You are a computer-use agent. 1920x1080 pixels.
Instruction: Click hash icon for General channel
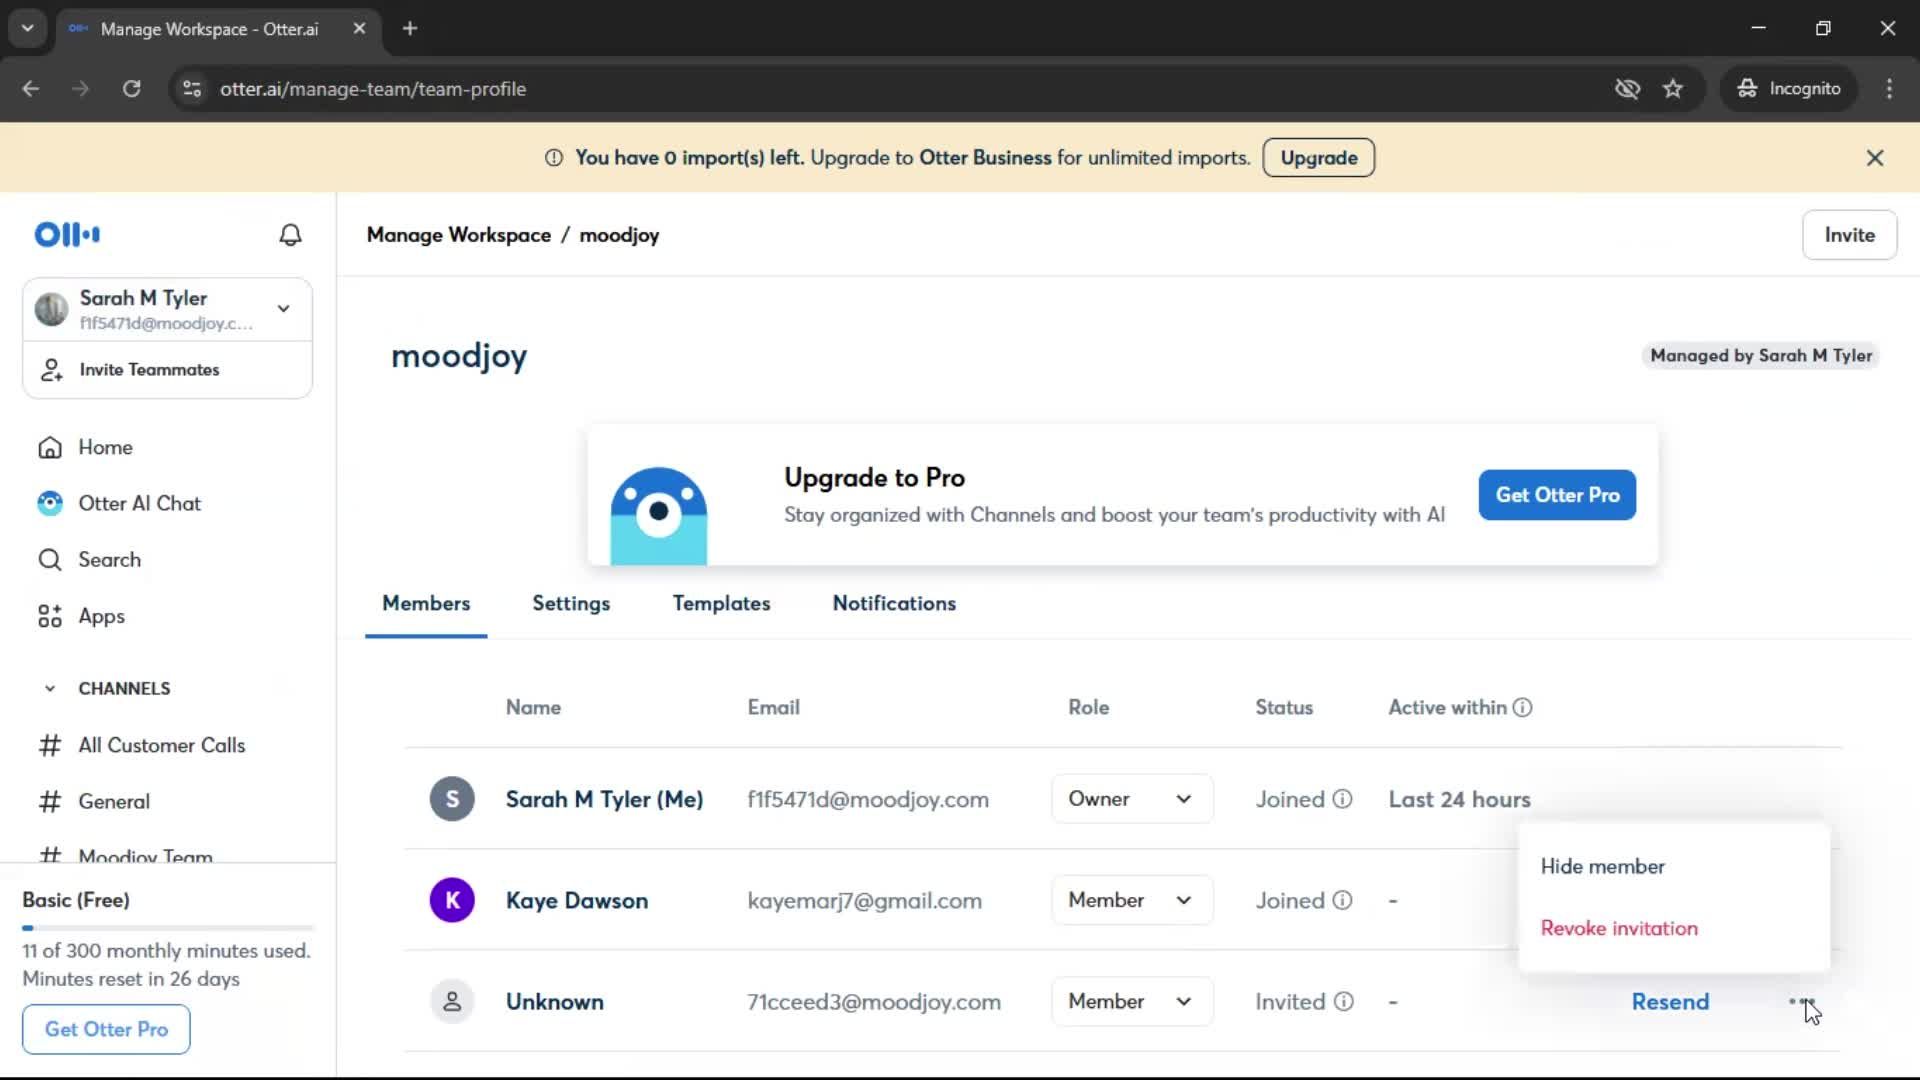(x=50, y=801)
